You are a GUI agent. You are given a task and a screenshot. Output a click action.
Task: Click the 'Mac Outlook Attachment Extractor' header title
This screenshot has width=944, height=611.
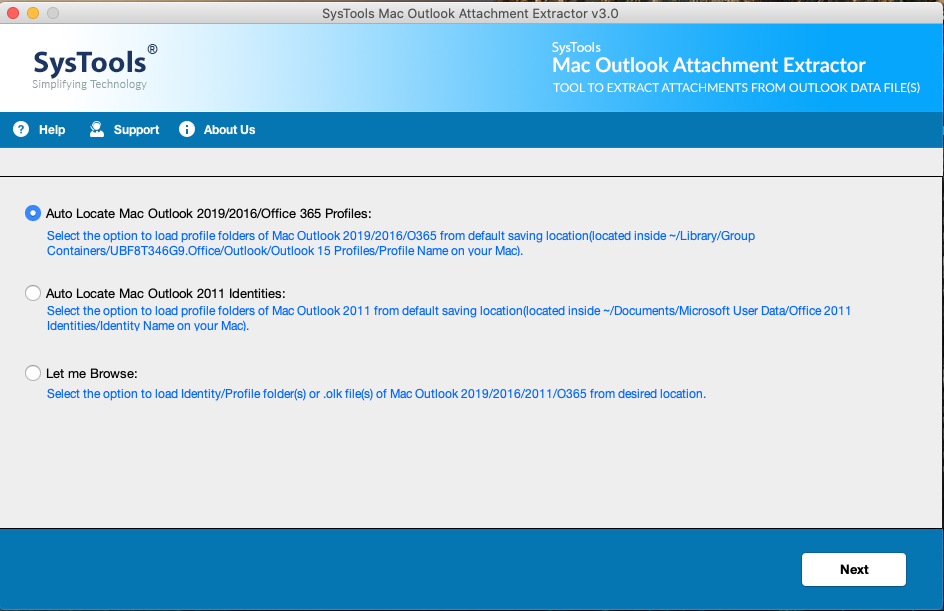[709, 66]
